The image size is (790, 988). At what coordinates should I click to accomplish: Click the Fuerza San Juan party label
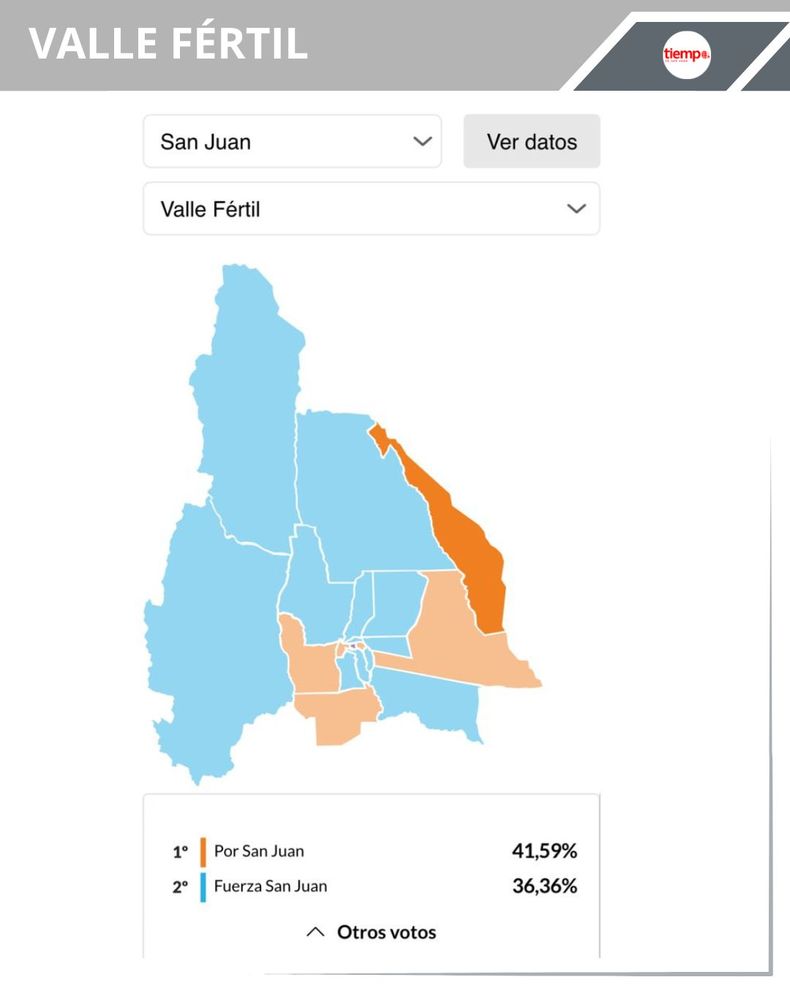[x=270, y=886]
